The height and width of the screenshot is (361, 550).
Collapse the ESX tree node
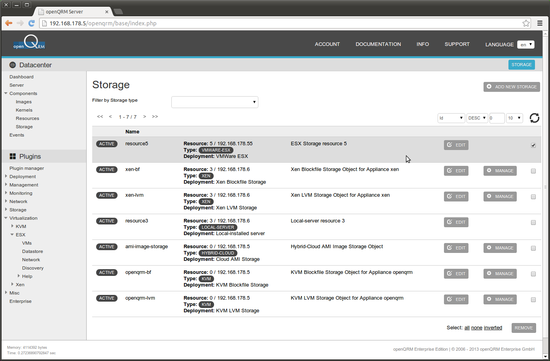12,234
